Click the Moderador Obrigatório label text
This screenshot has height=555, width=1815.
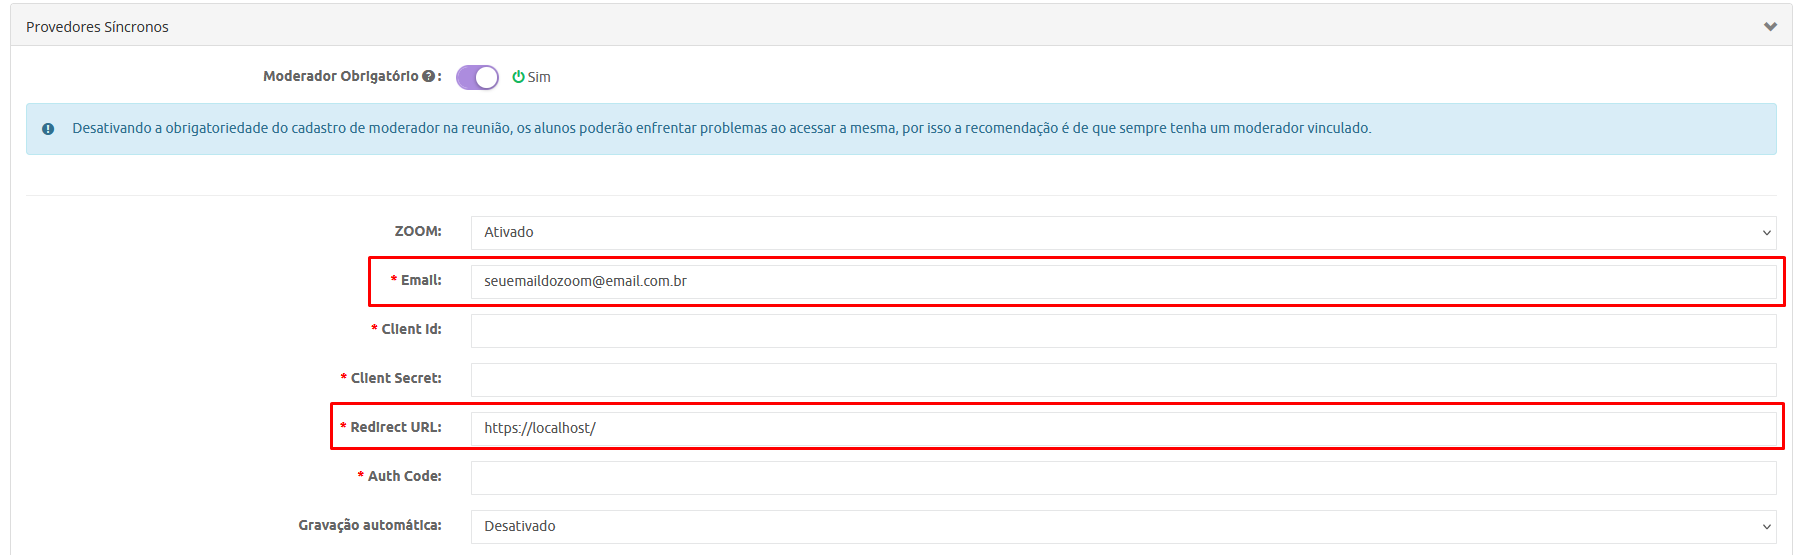pyautogui.click(x=340, y=77)
